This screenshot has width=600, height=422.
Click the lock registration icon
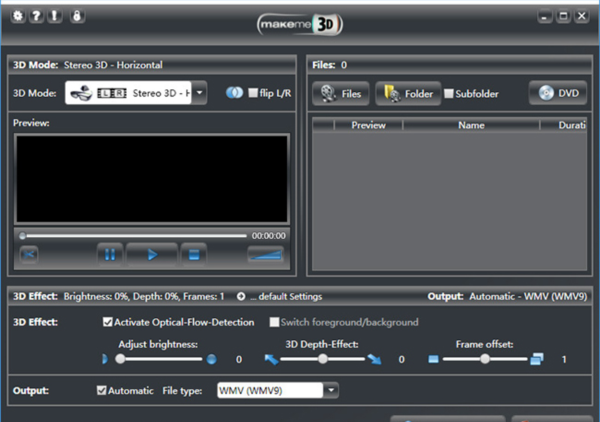[x=77, y=16]
